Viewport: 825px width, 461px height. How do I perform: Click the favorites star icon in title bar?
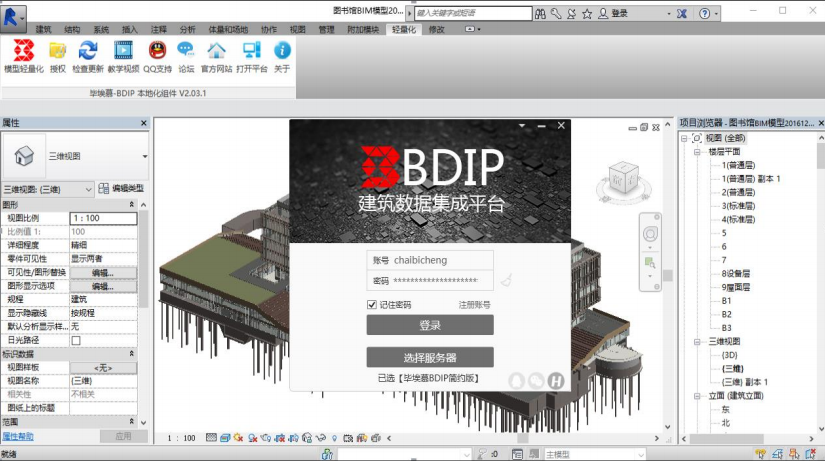click(x=587, y=14)
